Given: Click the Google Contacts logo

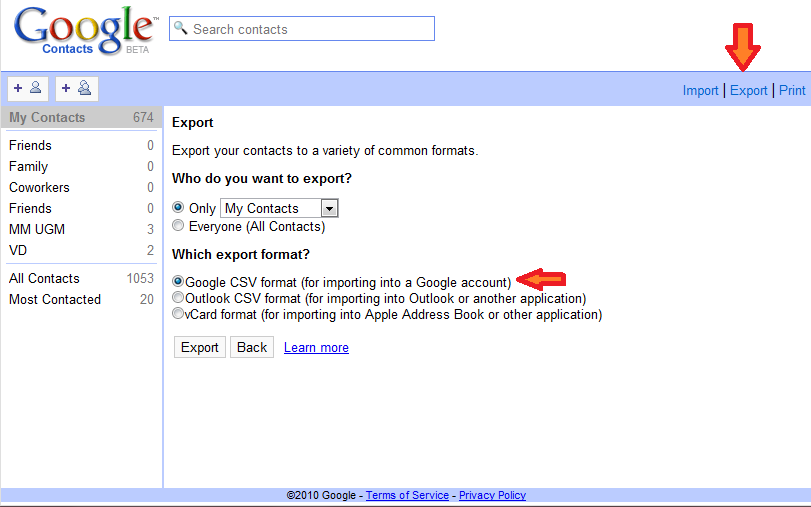Looking at the screenshot, I should pyautogui.click(x=84, y=31).
